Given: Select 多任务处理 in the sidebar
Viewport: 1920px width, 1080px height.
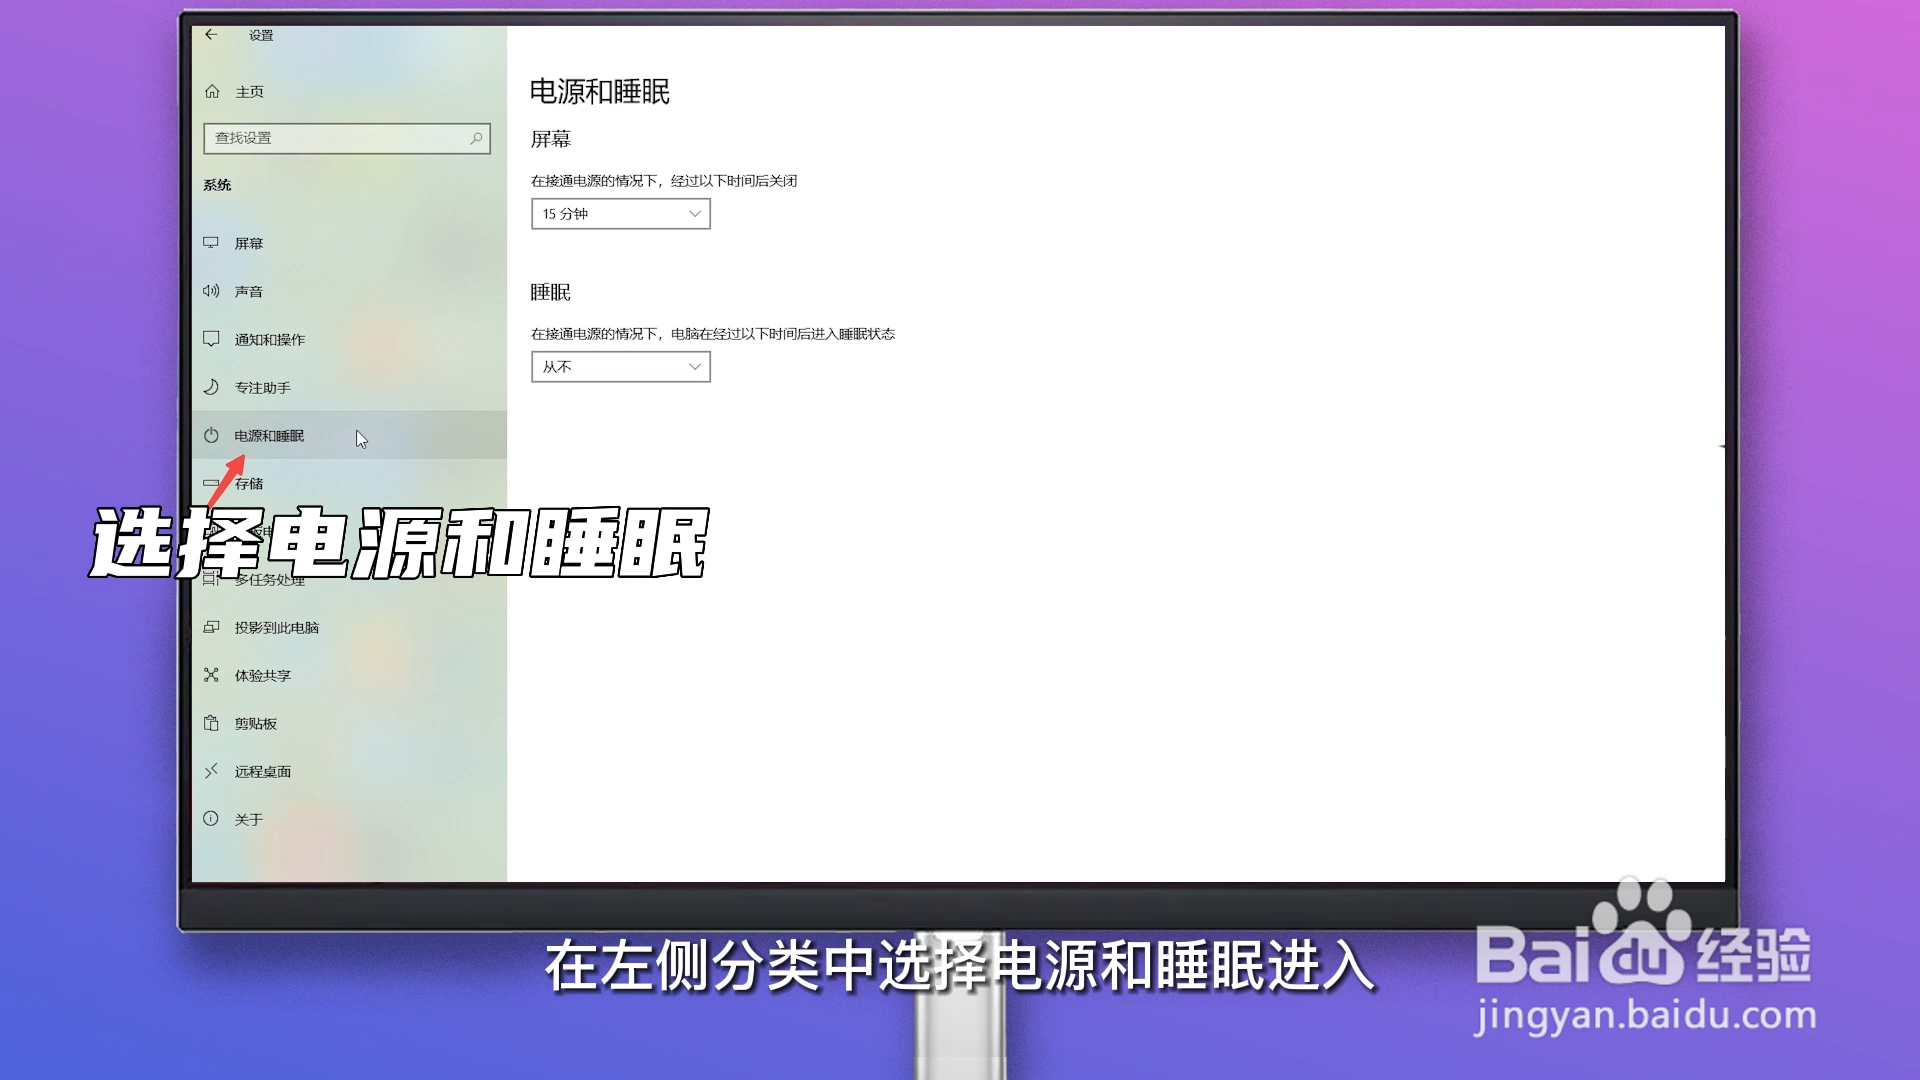Looking at the screenshot, I should tap(270, 580).
